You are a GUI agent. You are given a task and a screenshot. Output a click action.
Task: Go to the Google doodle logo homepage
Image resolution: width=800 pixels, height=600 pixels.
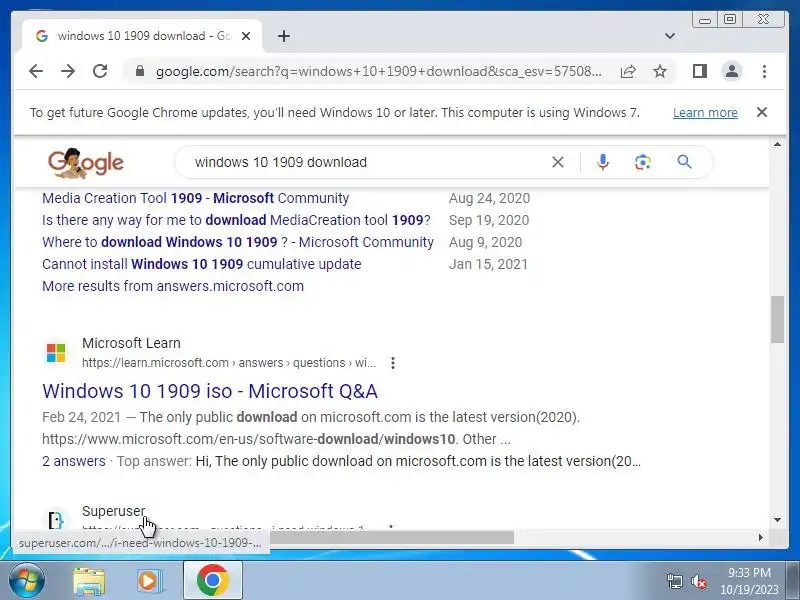coord(86,163)
